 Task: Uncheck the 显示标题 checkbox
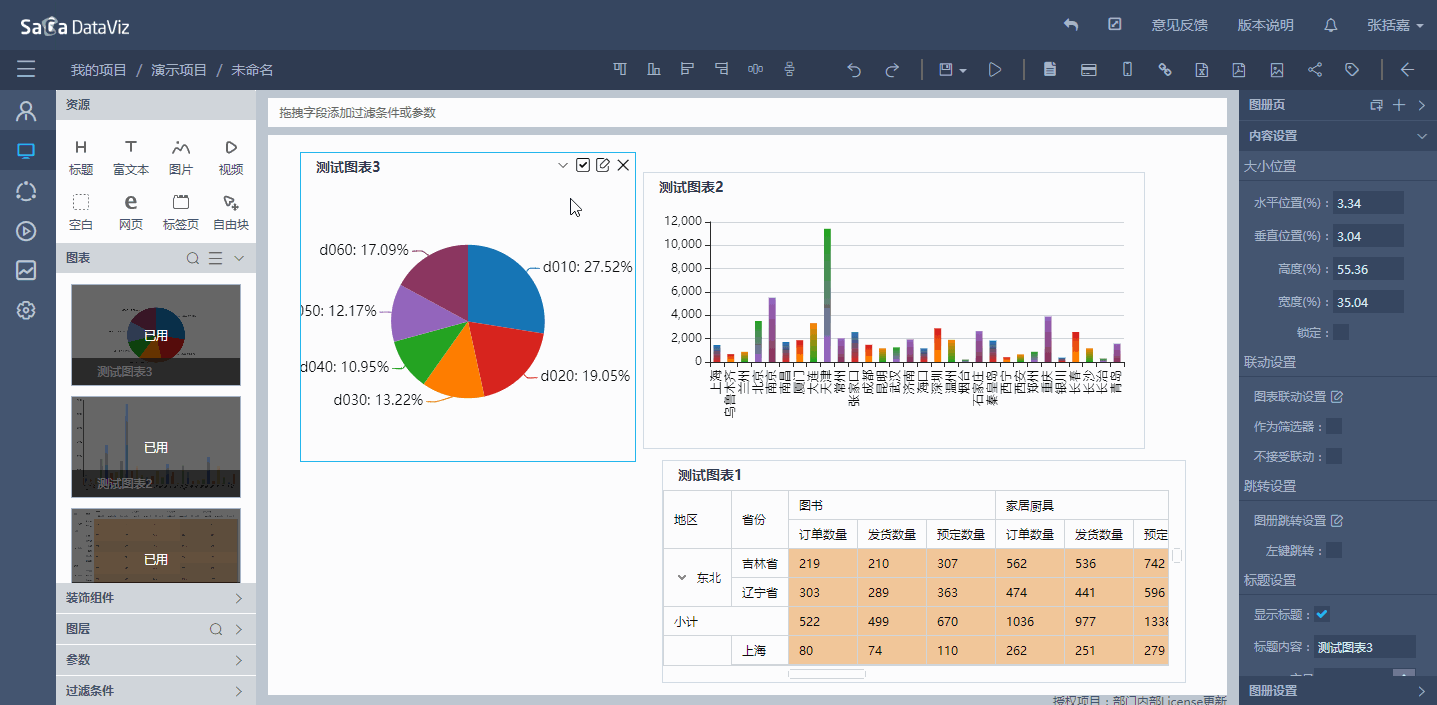1322,614
